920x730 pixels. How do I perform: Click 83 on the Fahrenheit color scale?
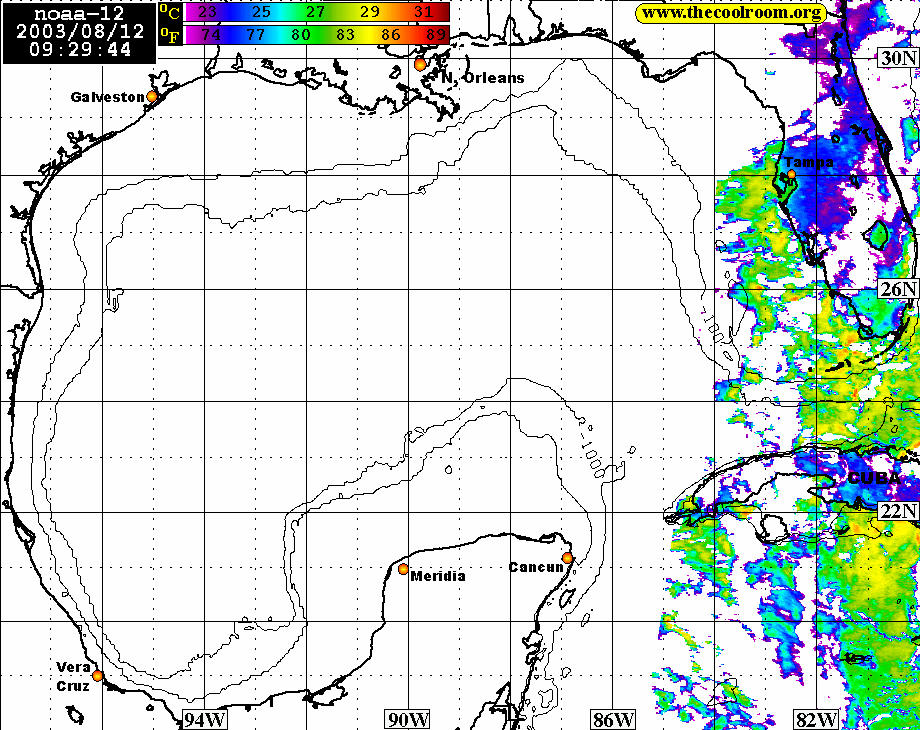point(345,35)
